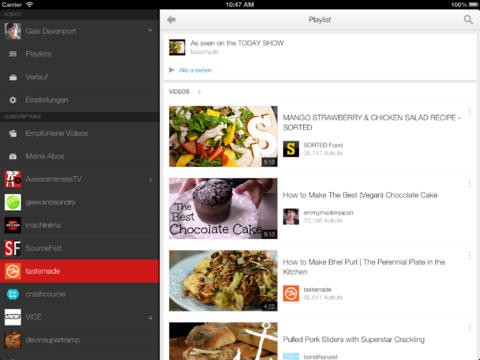480x360 pixels.
Task: Open more options for Pulled Pork Sliders
Action: [x=469, y=328]
